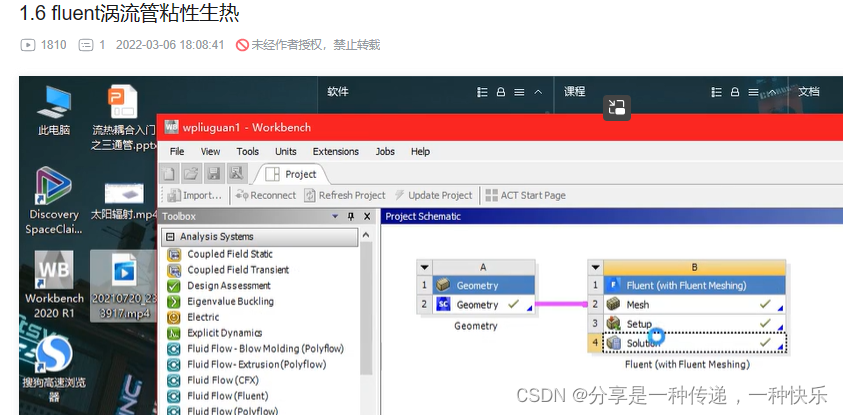Select Fluid Flow - Extrusion (Polyflow)
The image size is (843, 415).
(247, 364)
